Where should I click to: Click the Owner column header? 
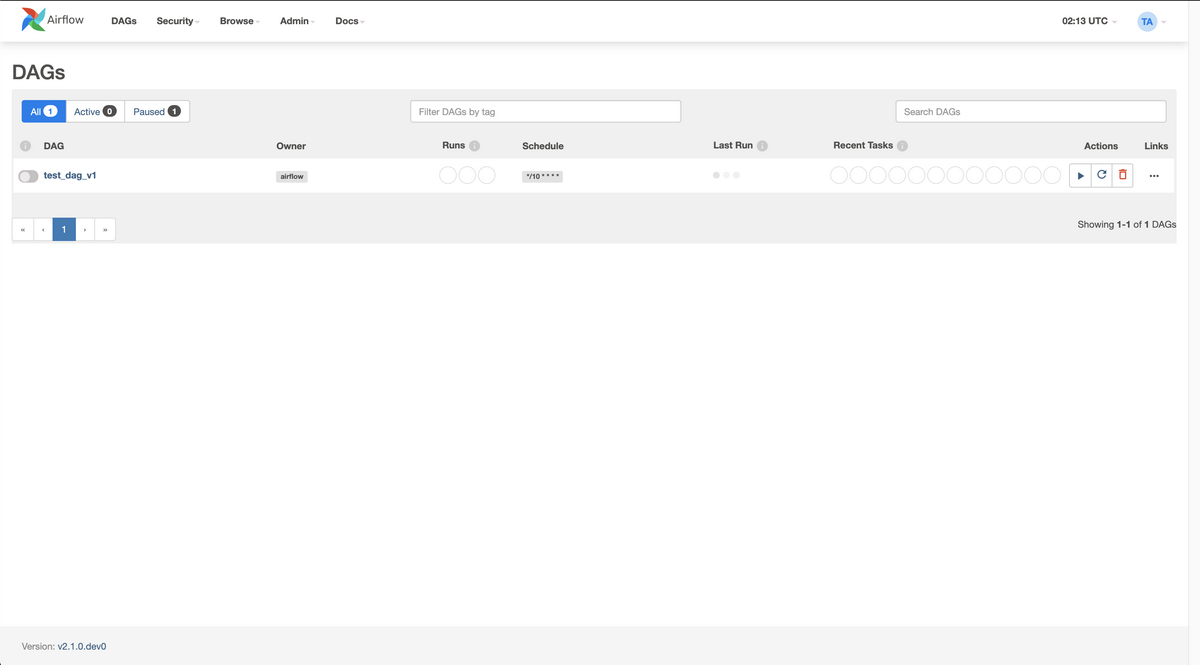[x=291, y=146]
